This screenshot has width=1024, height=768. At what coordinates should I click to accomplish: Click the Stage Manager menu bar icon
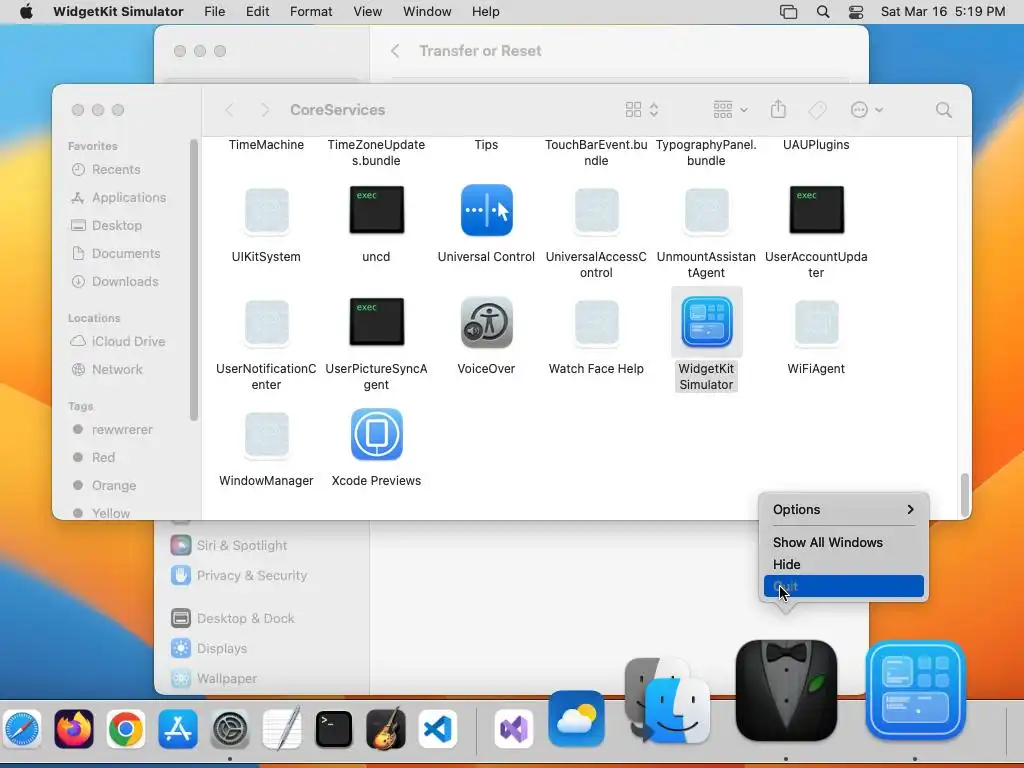(788, 12)
